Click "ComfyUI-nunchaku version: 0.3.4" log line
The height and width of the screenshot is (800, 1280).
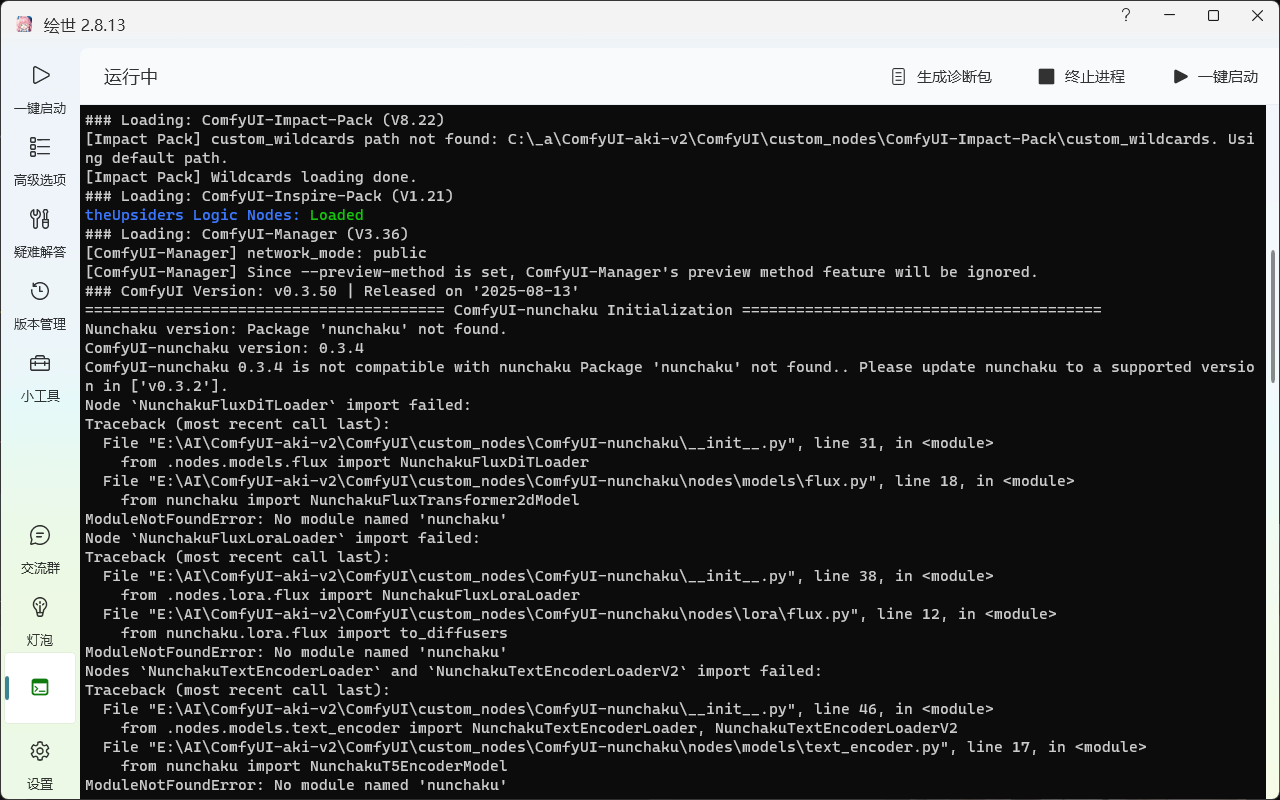tap(224, 348)
